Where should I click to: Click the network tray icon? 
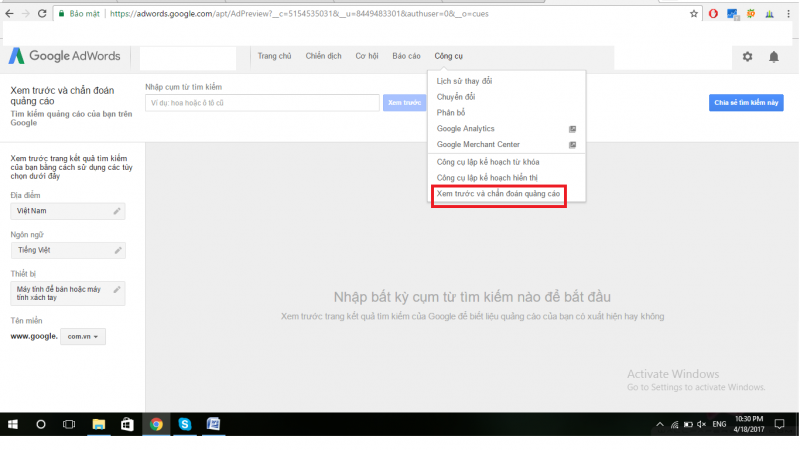(x=674, y=424)
